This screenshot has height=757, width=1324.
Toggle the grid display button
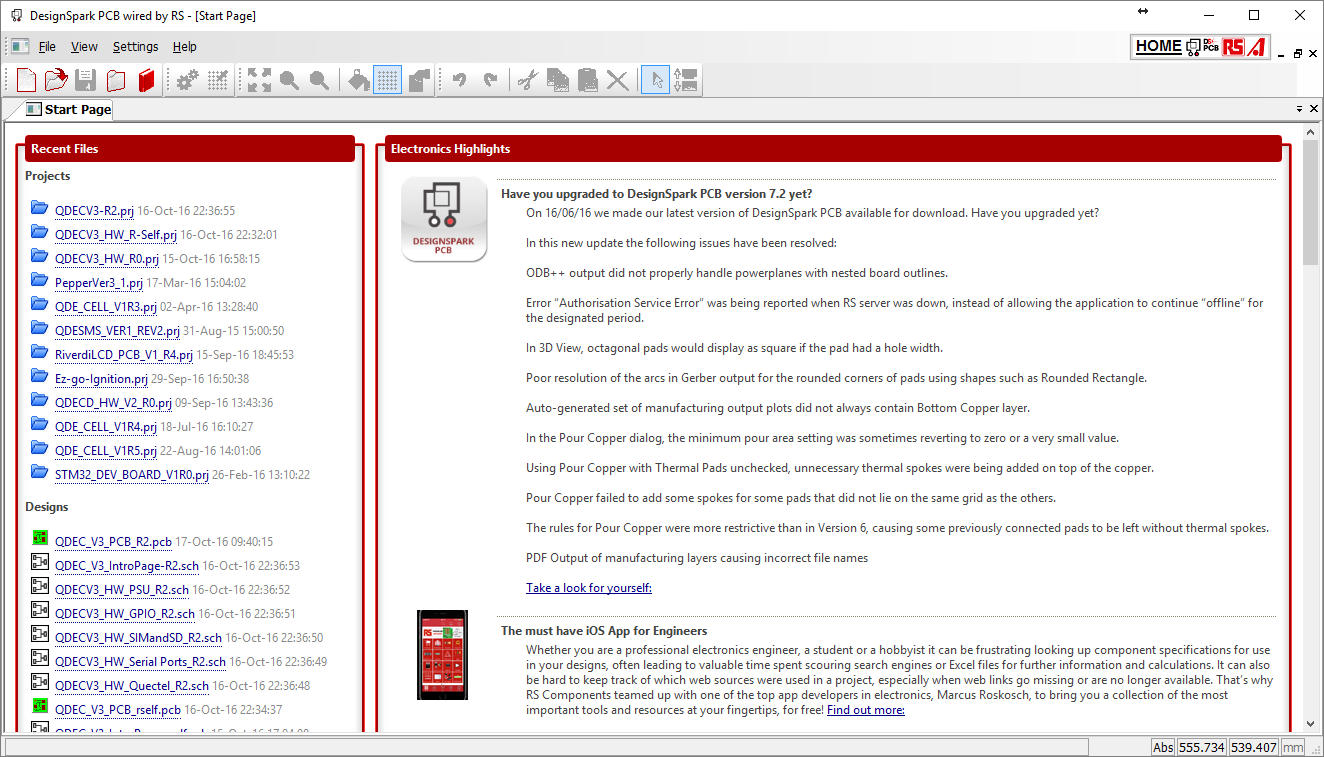pos(388,81)
